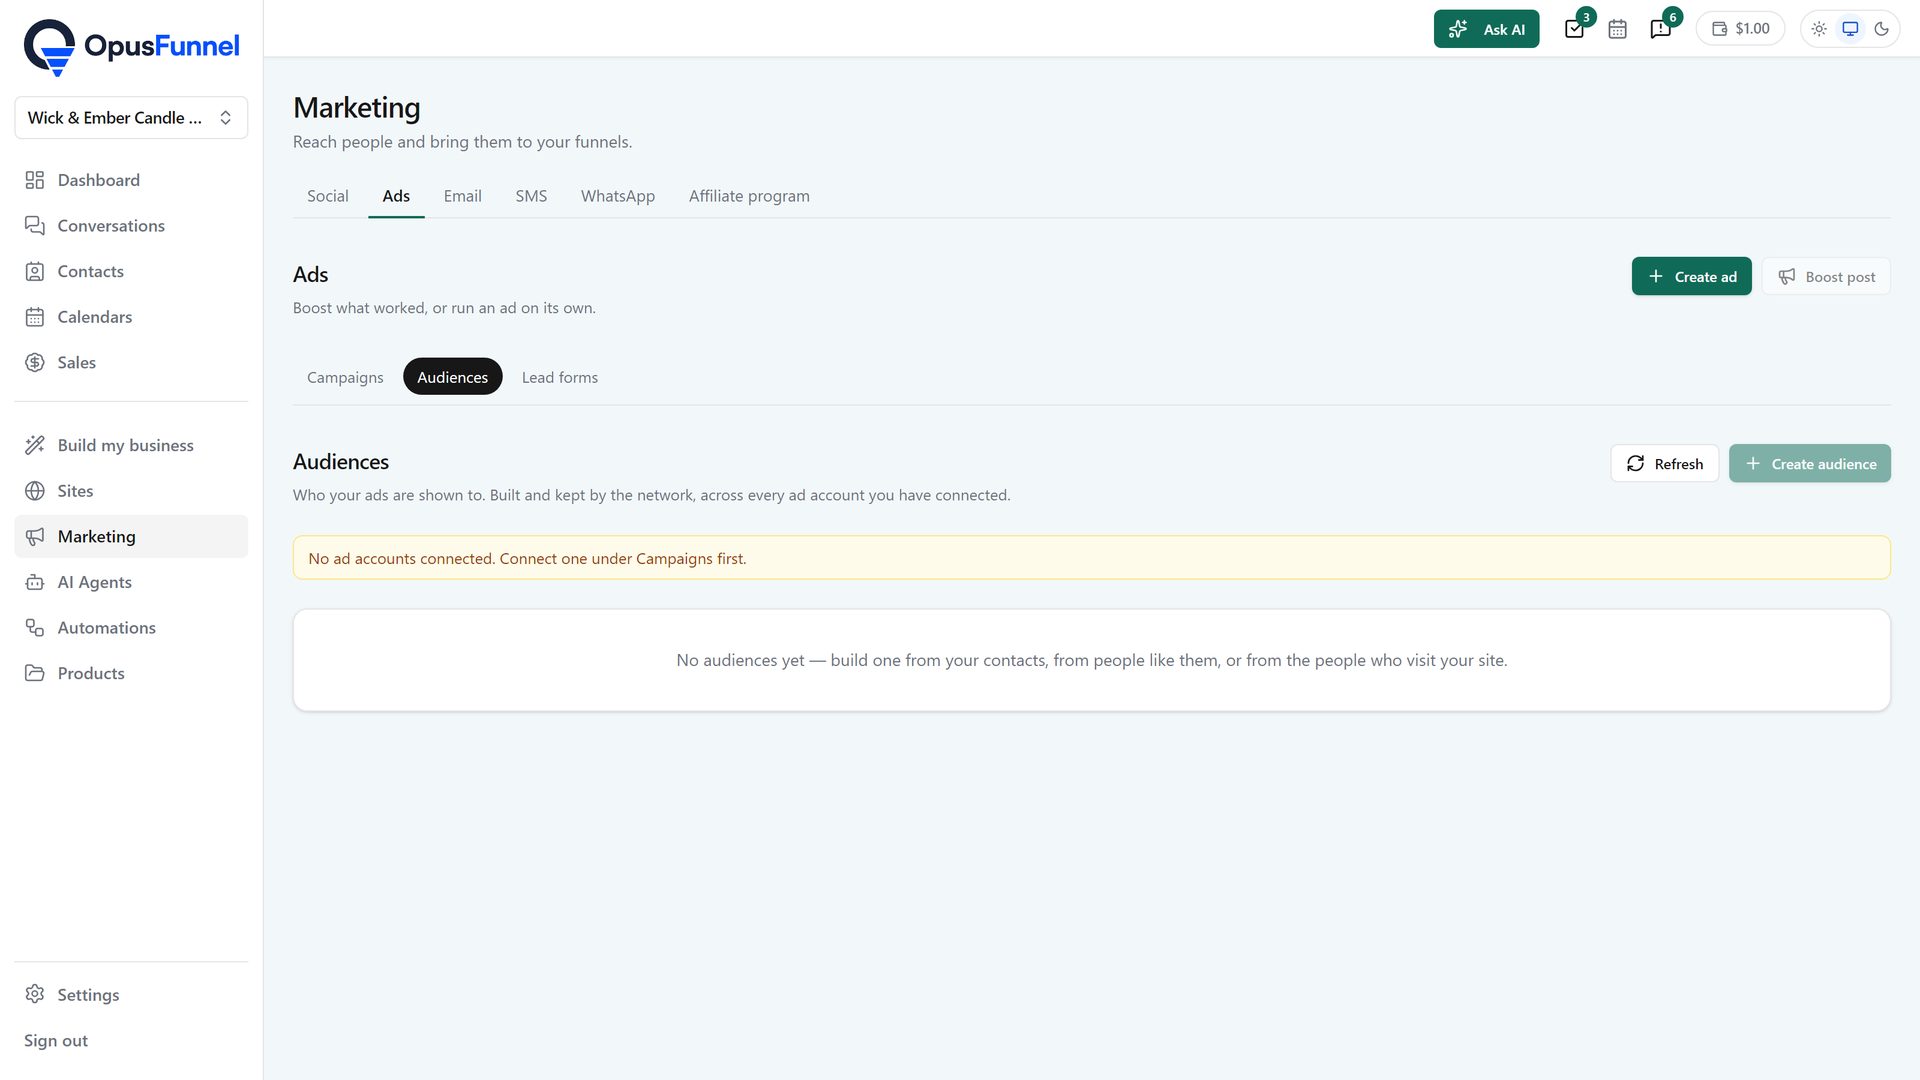This screenshot has height=1080, width=1920.
Task: Switch to light theme sun icon
Action: point(1819,29)
